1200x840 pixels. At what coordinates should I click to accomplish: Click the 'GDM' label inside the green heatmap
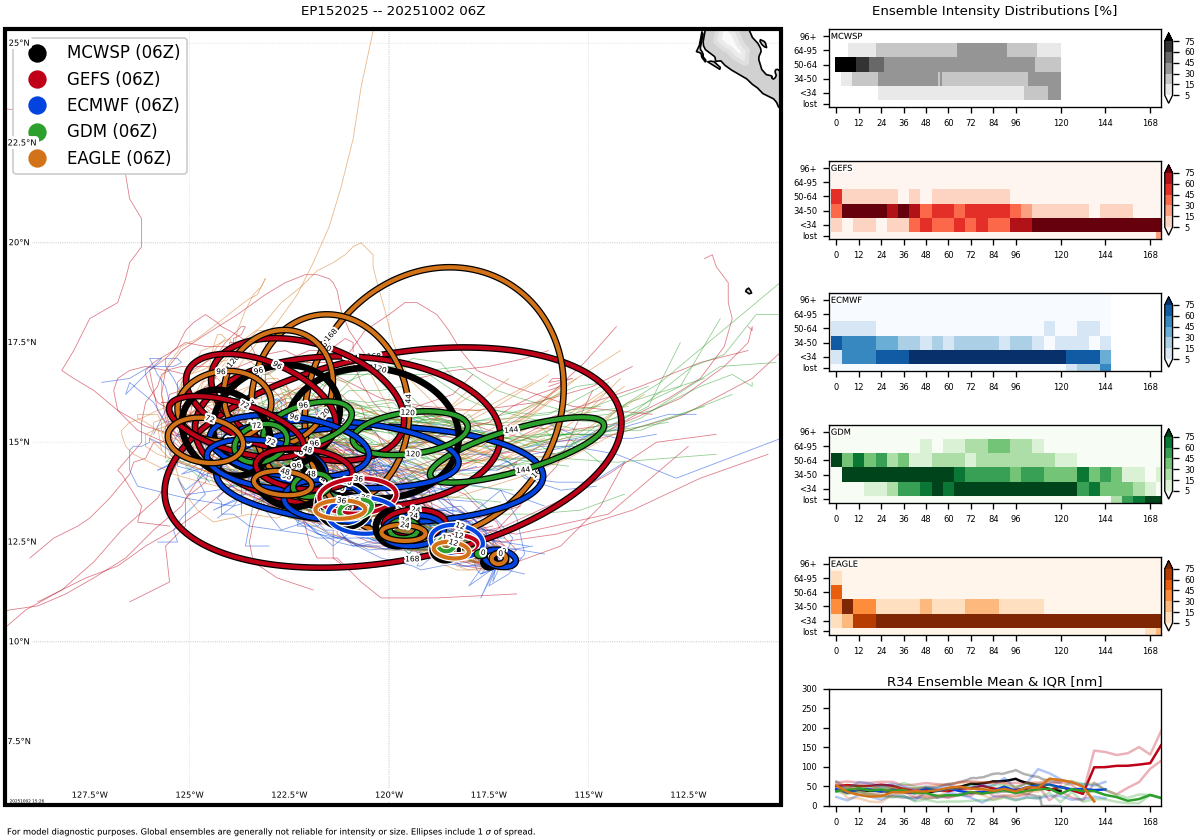coord(840,433)
